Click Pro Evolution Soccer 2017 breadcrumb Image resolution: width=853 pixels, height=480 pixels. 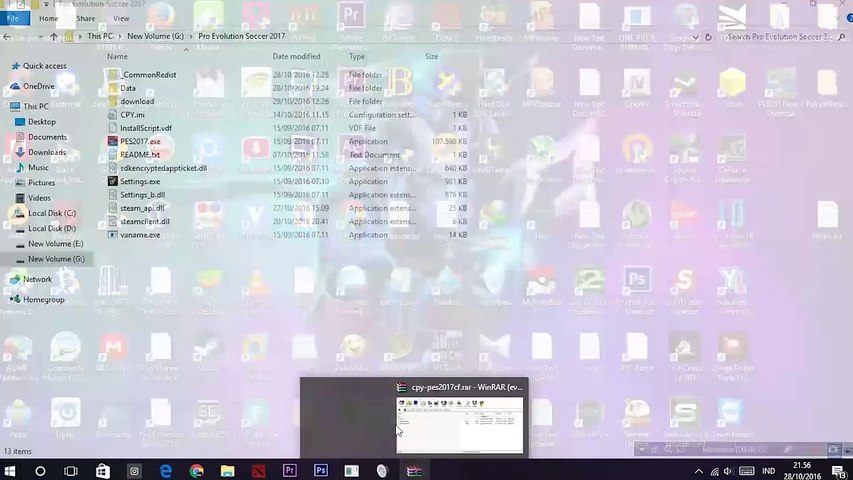tap(242, 36)
